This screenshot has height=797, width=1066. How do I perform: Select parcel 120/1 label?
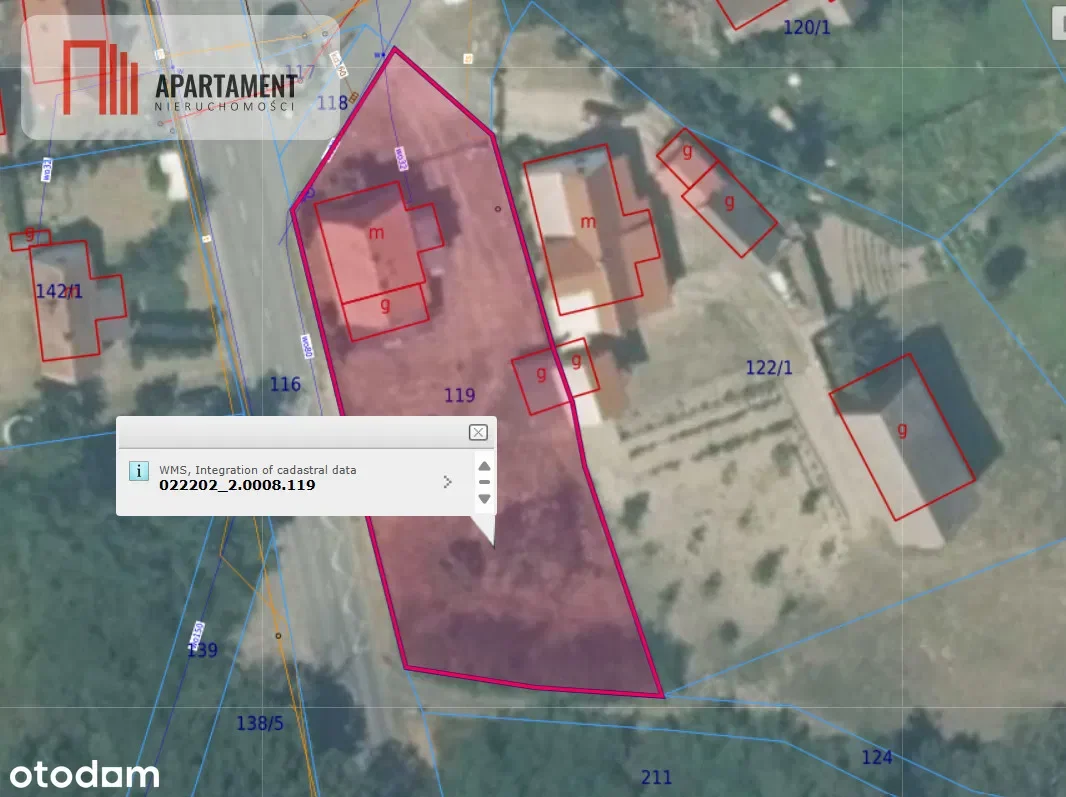806,27
